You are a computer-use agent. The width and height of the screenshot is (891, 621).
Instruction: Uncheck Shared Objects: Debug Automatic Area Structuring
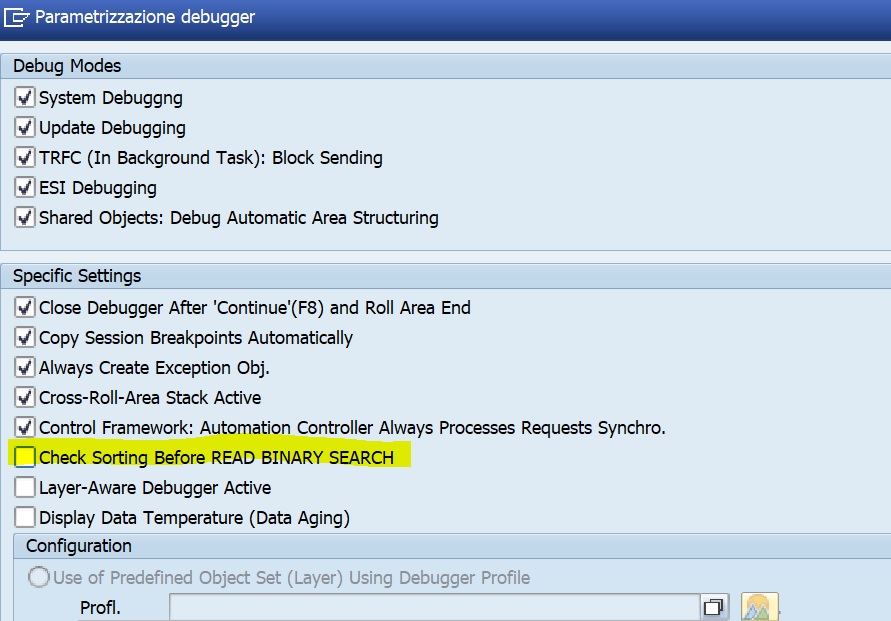tap(23, 217)
